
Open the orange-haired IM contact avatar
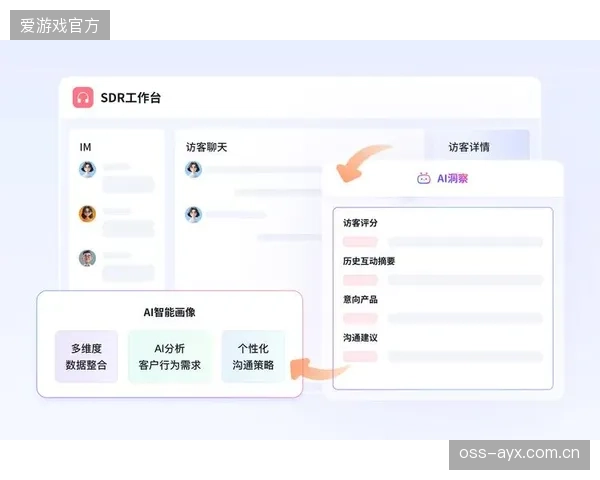[x=87, y=214]
